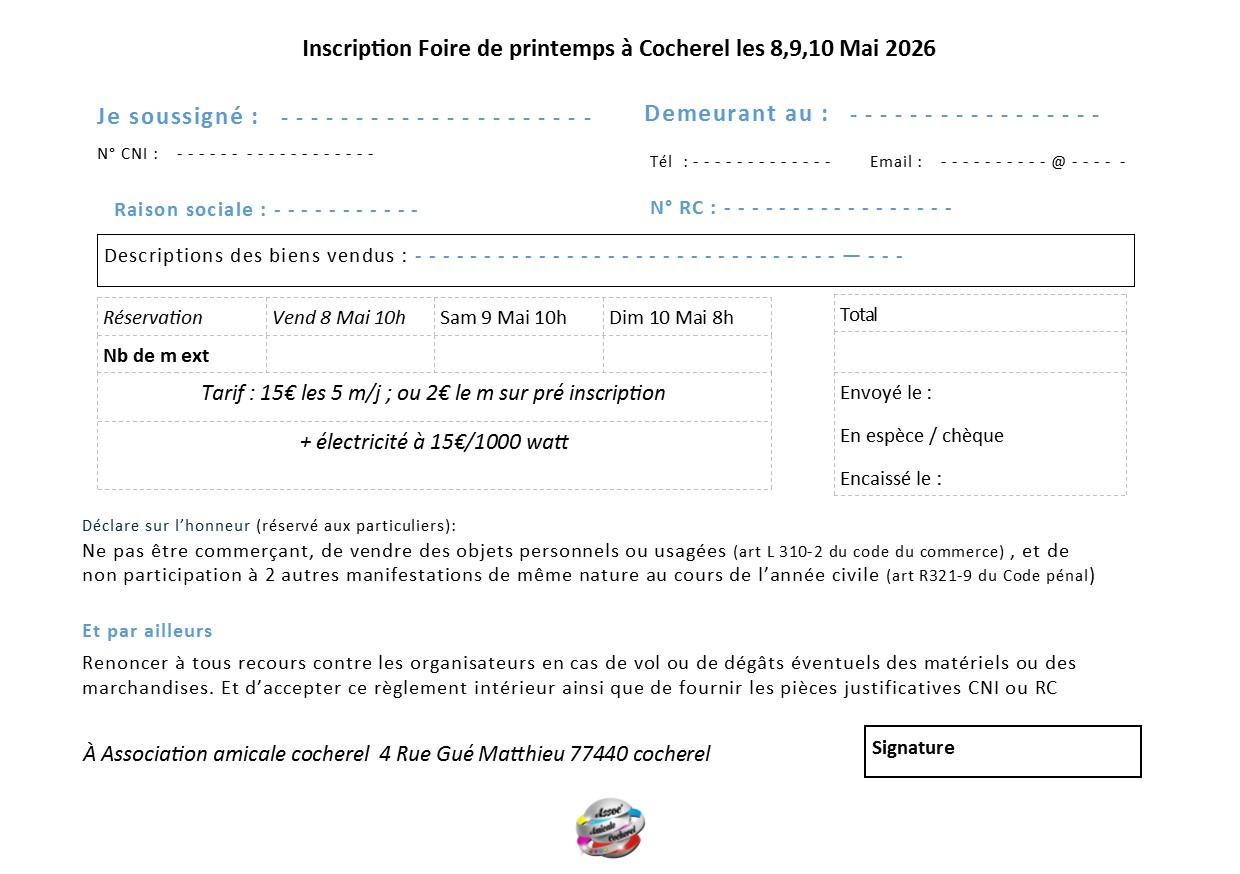Click the Et par ailleurs heading
1240x874 pixels.
(147, 632)
